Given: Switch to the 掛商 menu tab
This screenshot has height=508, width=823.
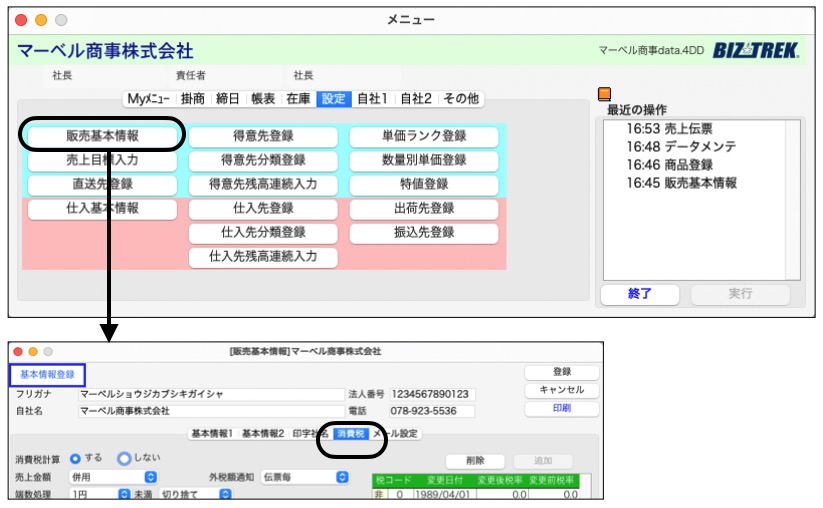Looking at the screenshot, I should pos(195,98).
